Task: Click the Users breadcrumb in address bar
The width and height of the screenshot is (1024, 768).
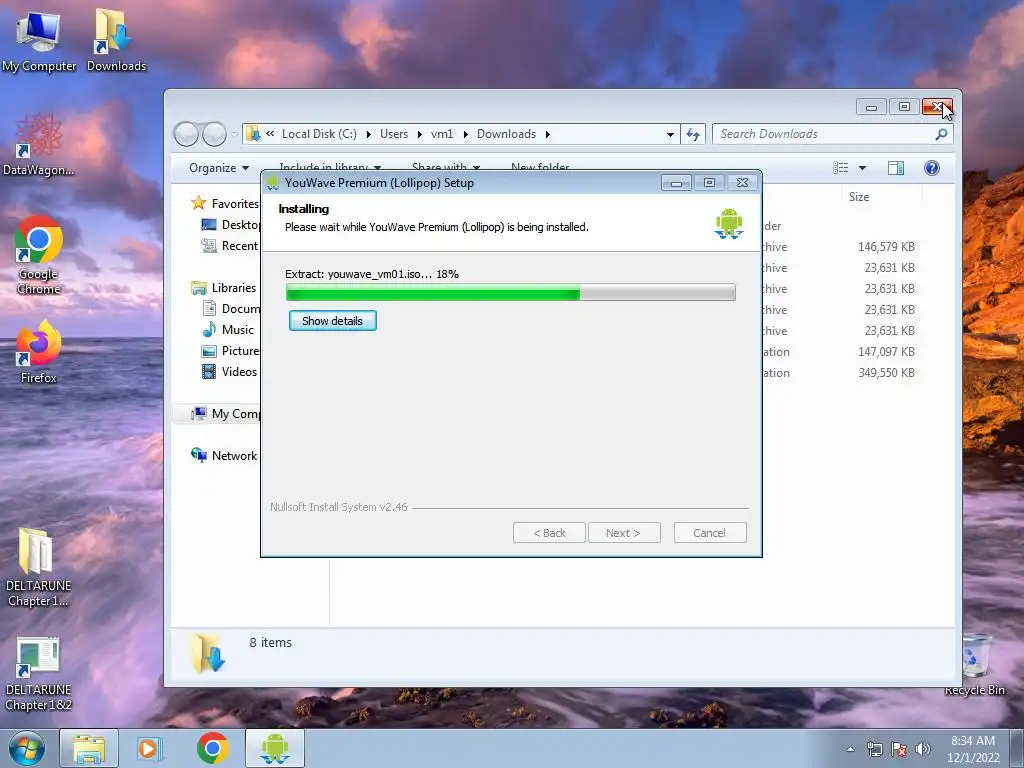Action: coord(394,134)
